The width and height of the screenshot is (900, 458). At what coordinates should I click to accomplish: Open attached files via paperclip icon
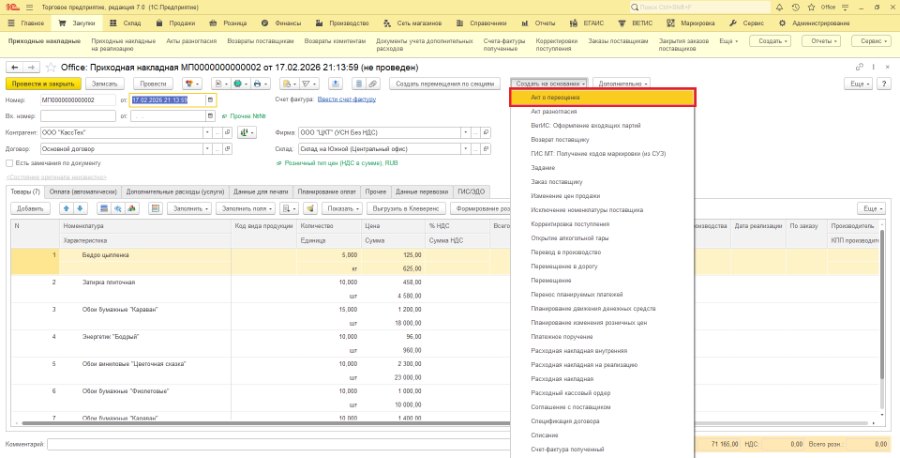(x=372, y=84)
